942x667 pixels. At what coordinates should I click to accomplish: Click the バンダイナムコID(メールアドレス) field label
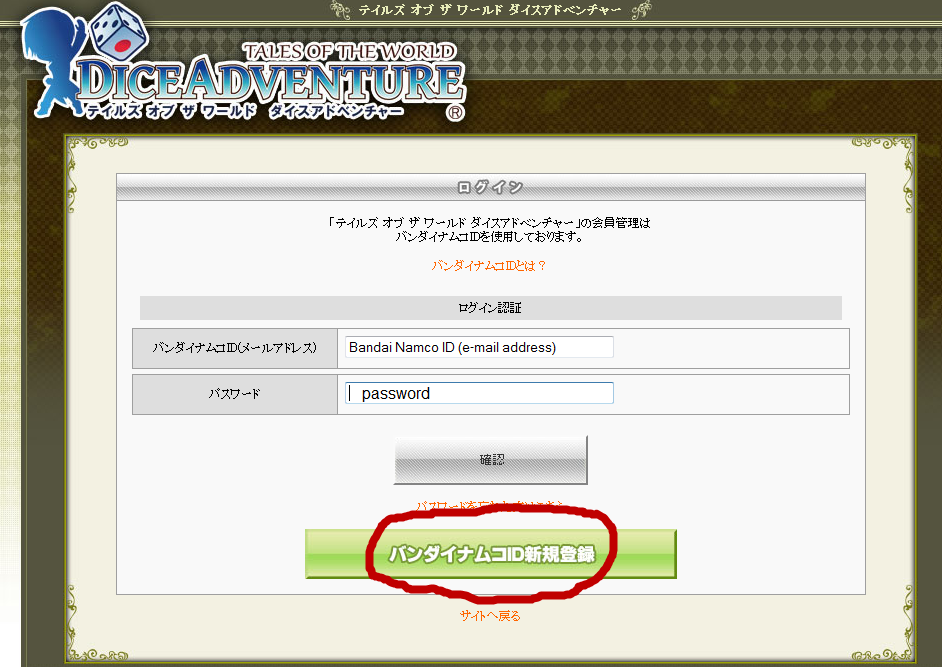click(235, 348)
